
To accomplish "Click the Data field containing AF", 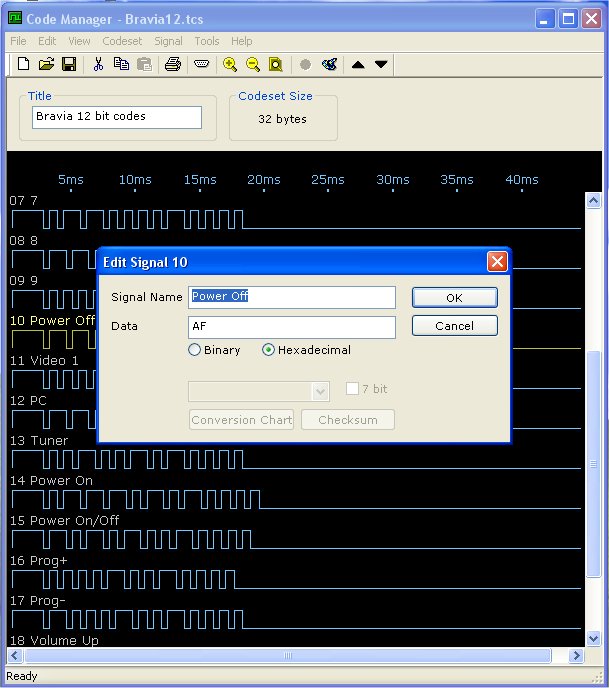I will (x=292, y=327).
